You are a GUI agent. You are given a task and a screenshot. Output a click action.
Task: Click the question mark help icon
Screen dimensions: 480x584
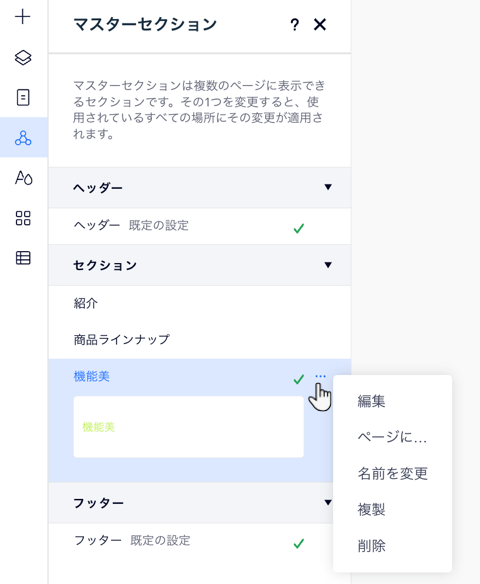295,25
